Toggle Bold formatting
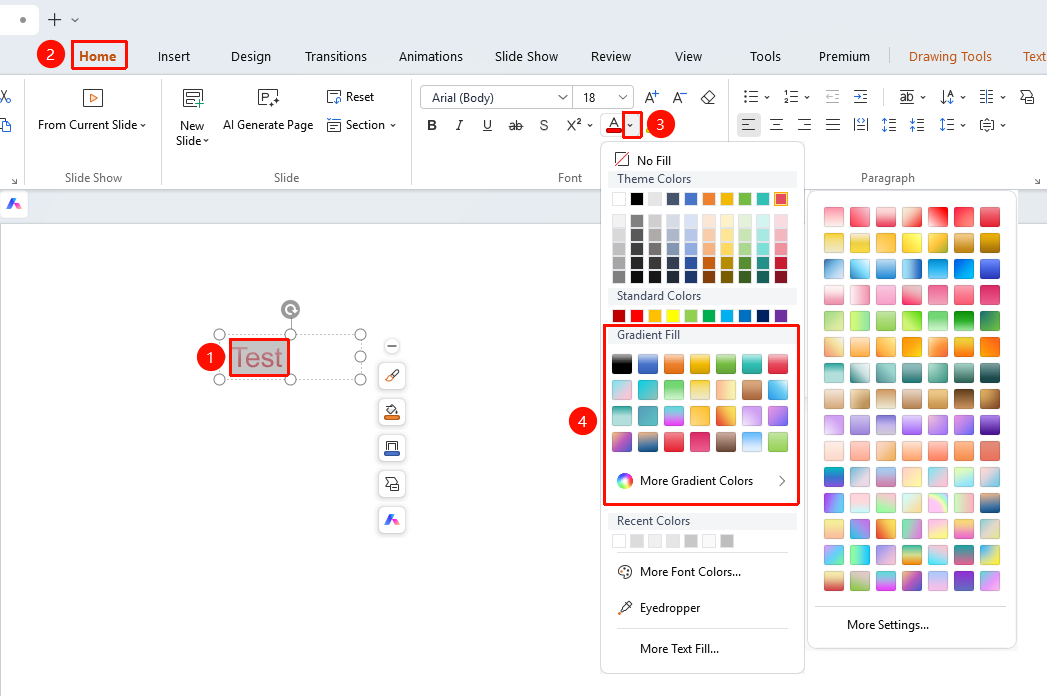 [432, 125]
